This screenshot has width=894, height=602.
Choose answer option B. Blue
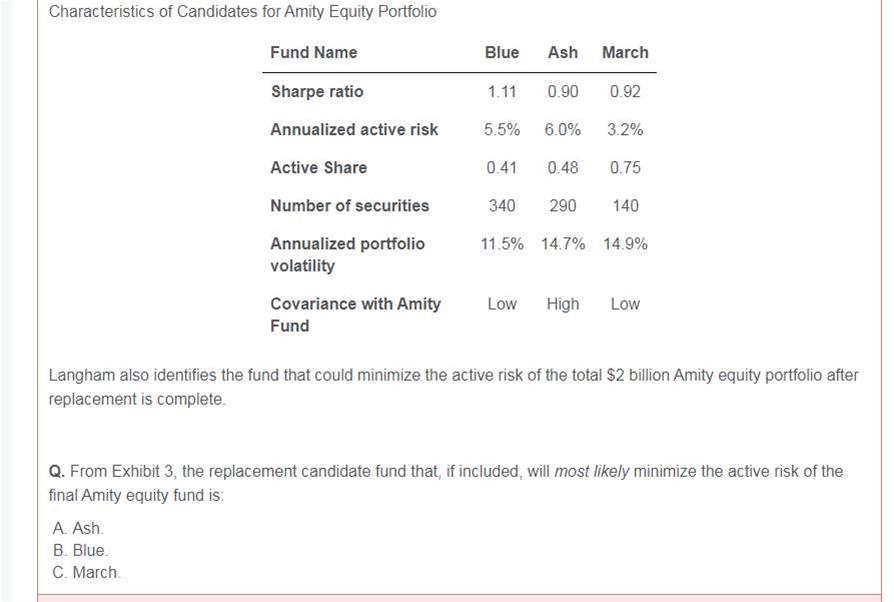pyautogui.click(x=80, y=550)
